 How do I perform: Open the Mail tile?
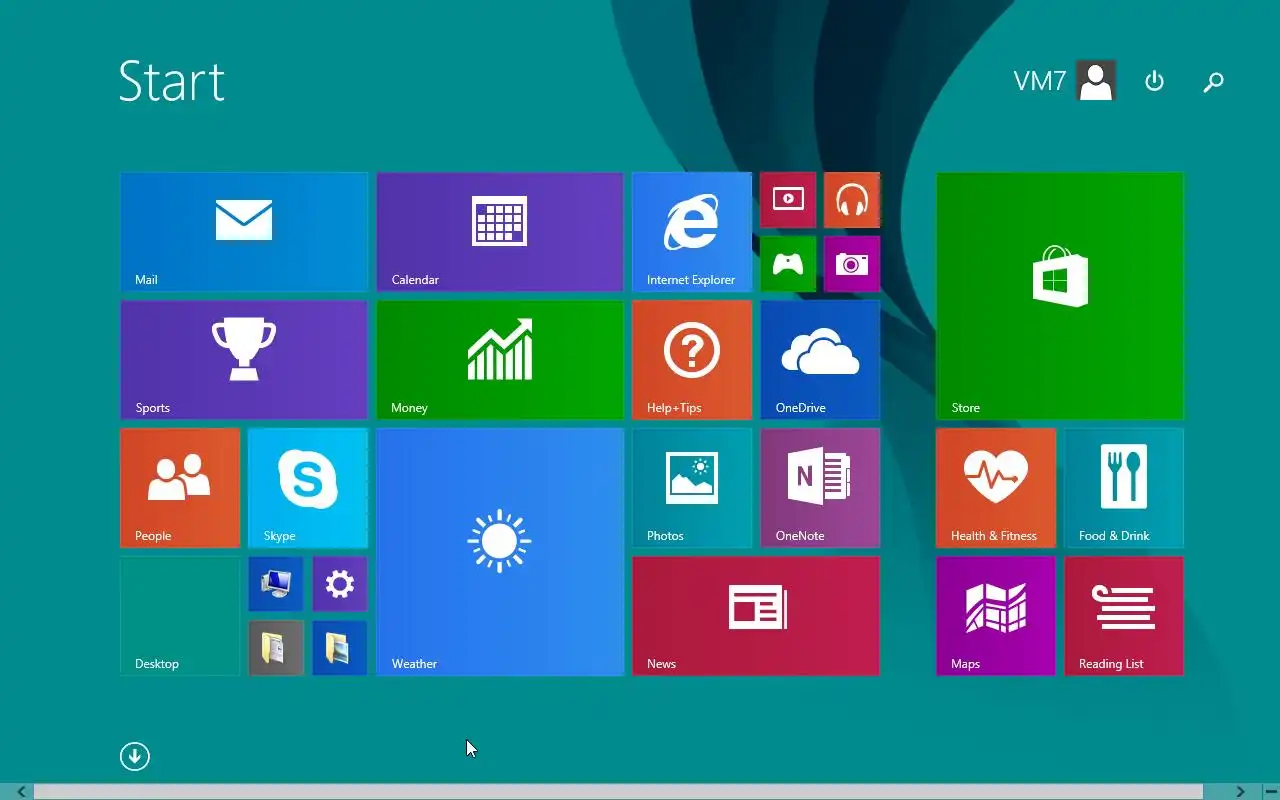pos(244,232)
